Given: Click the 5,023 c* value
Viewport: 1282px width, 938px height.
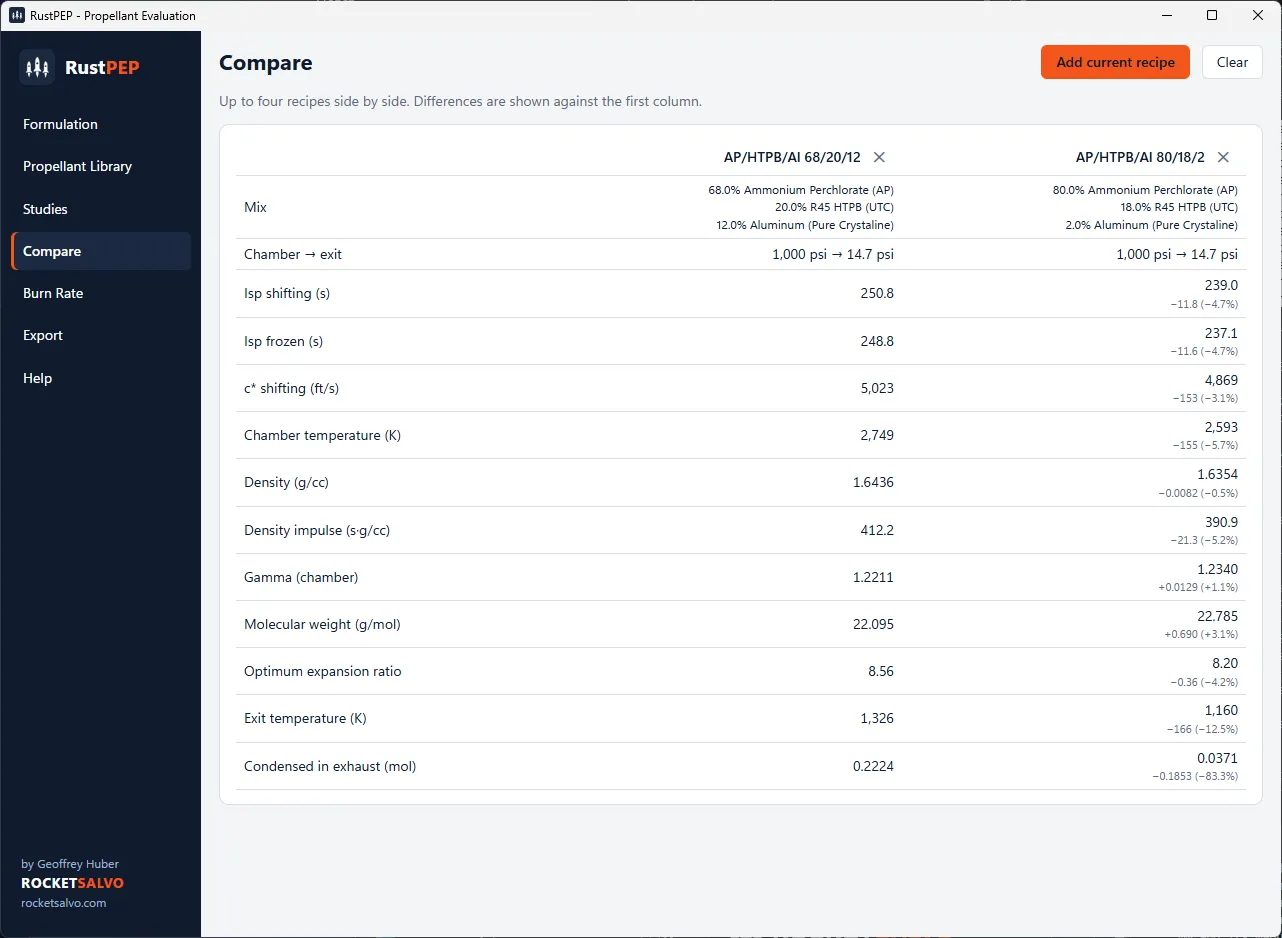Looking at the screenshot, I should [876, 388].
